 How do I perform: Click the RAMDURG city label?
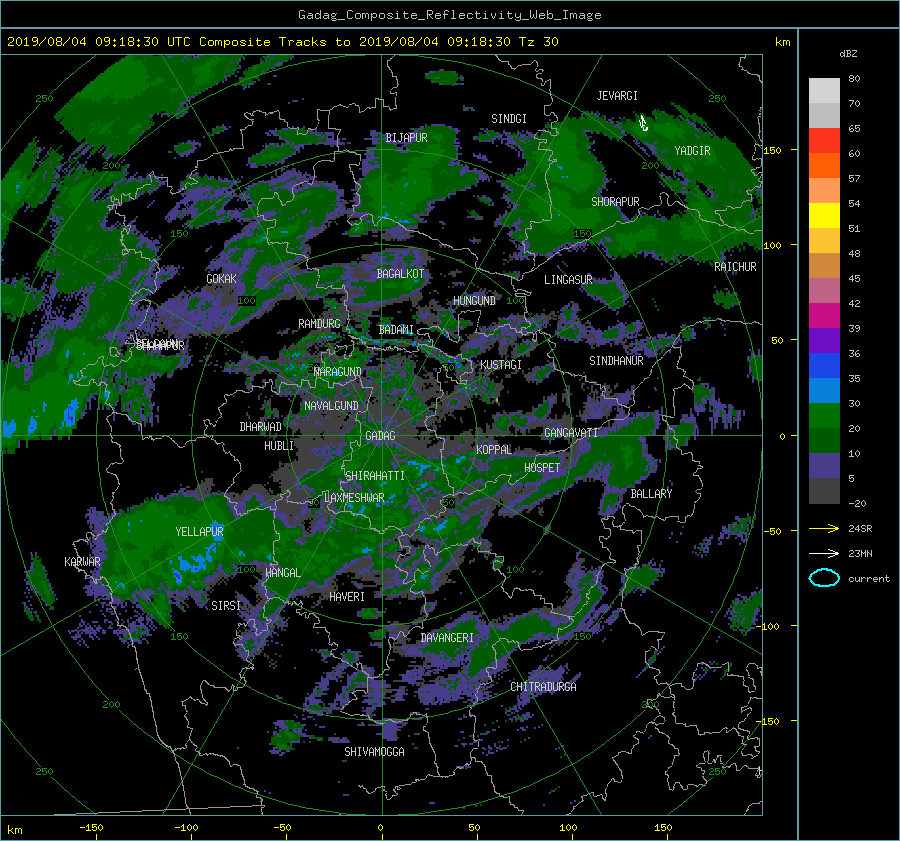coord(319,324)
